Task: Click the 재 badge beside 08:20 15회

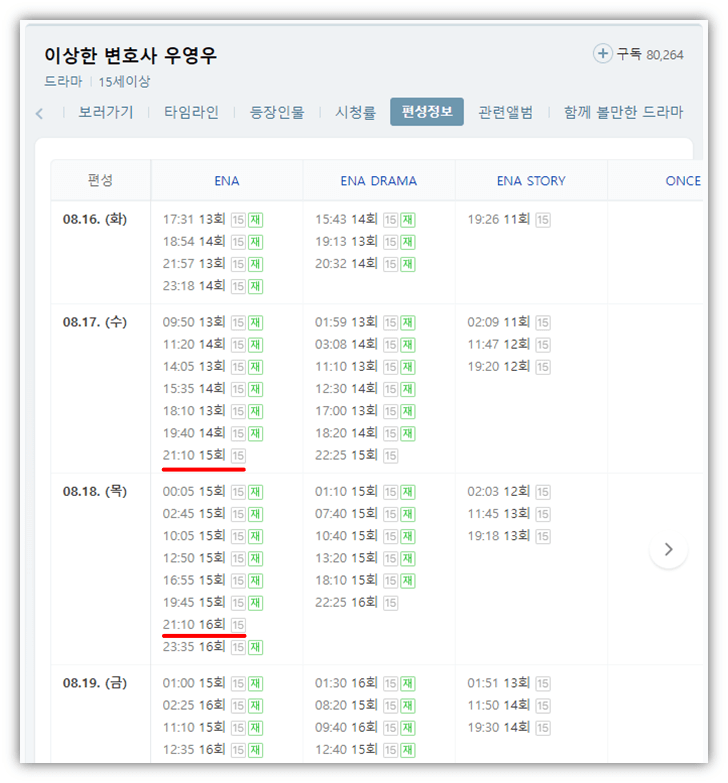Action: tap(408, 706)
